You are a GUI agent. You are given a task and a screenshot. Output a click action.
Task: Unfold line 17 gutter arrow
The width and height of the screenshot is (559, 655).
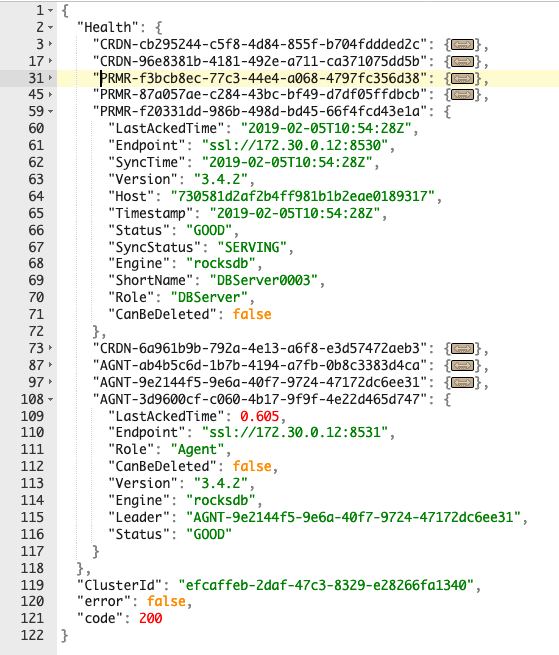[x=51, y=61]
